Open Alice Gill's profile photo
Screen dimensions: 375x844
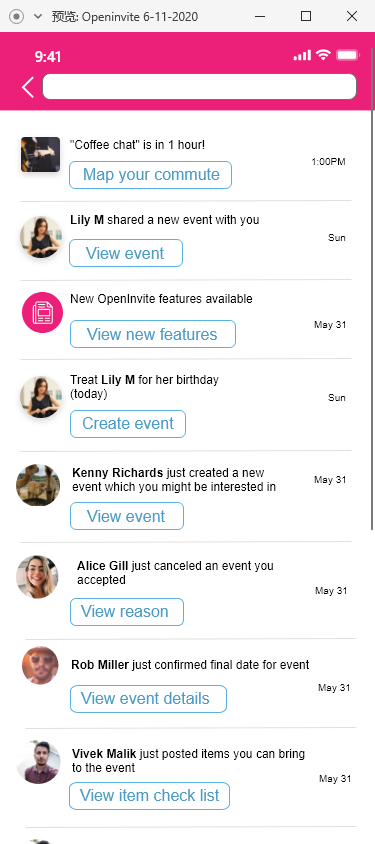tap(37, 577)
